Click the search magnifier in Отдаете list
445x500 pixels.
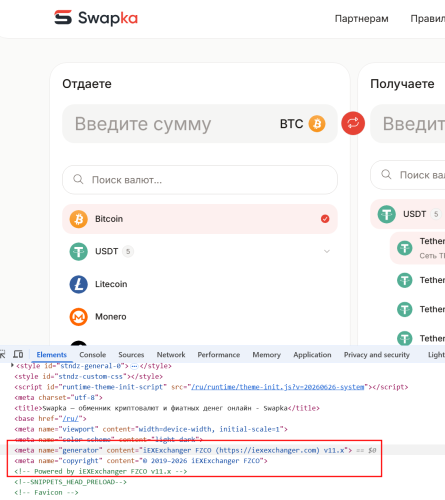click(x=78, y=179)
